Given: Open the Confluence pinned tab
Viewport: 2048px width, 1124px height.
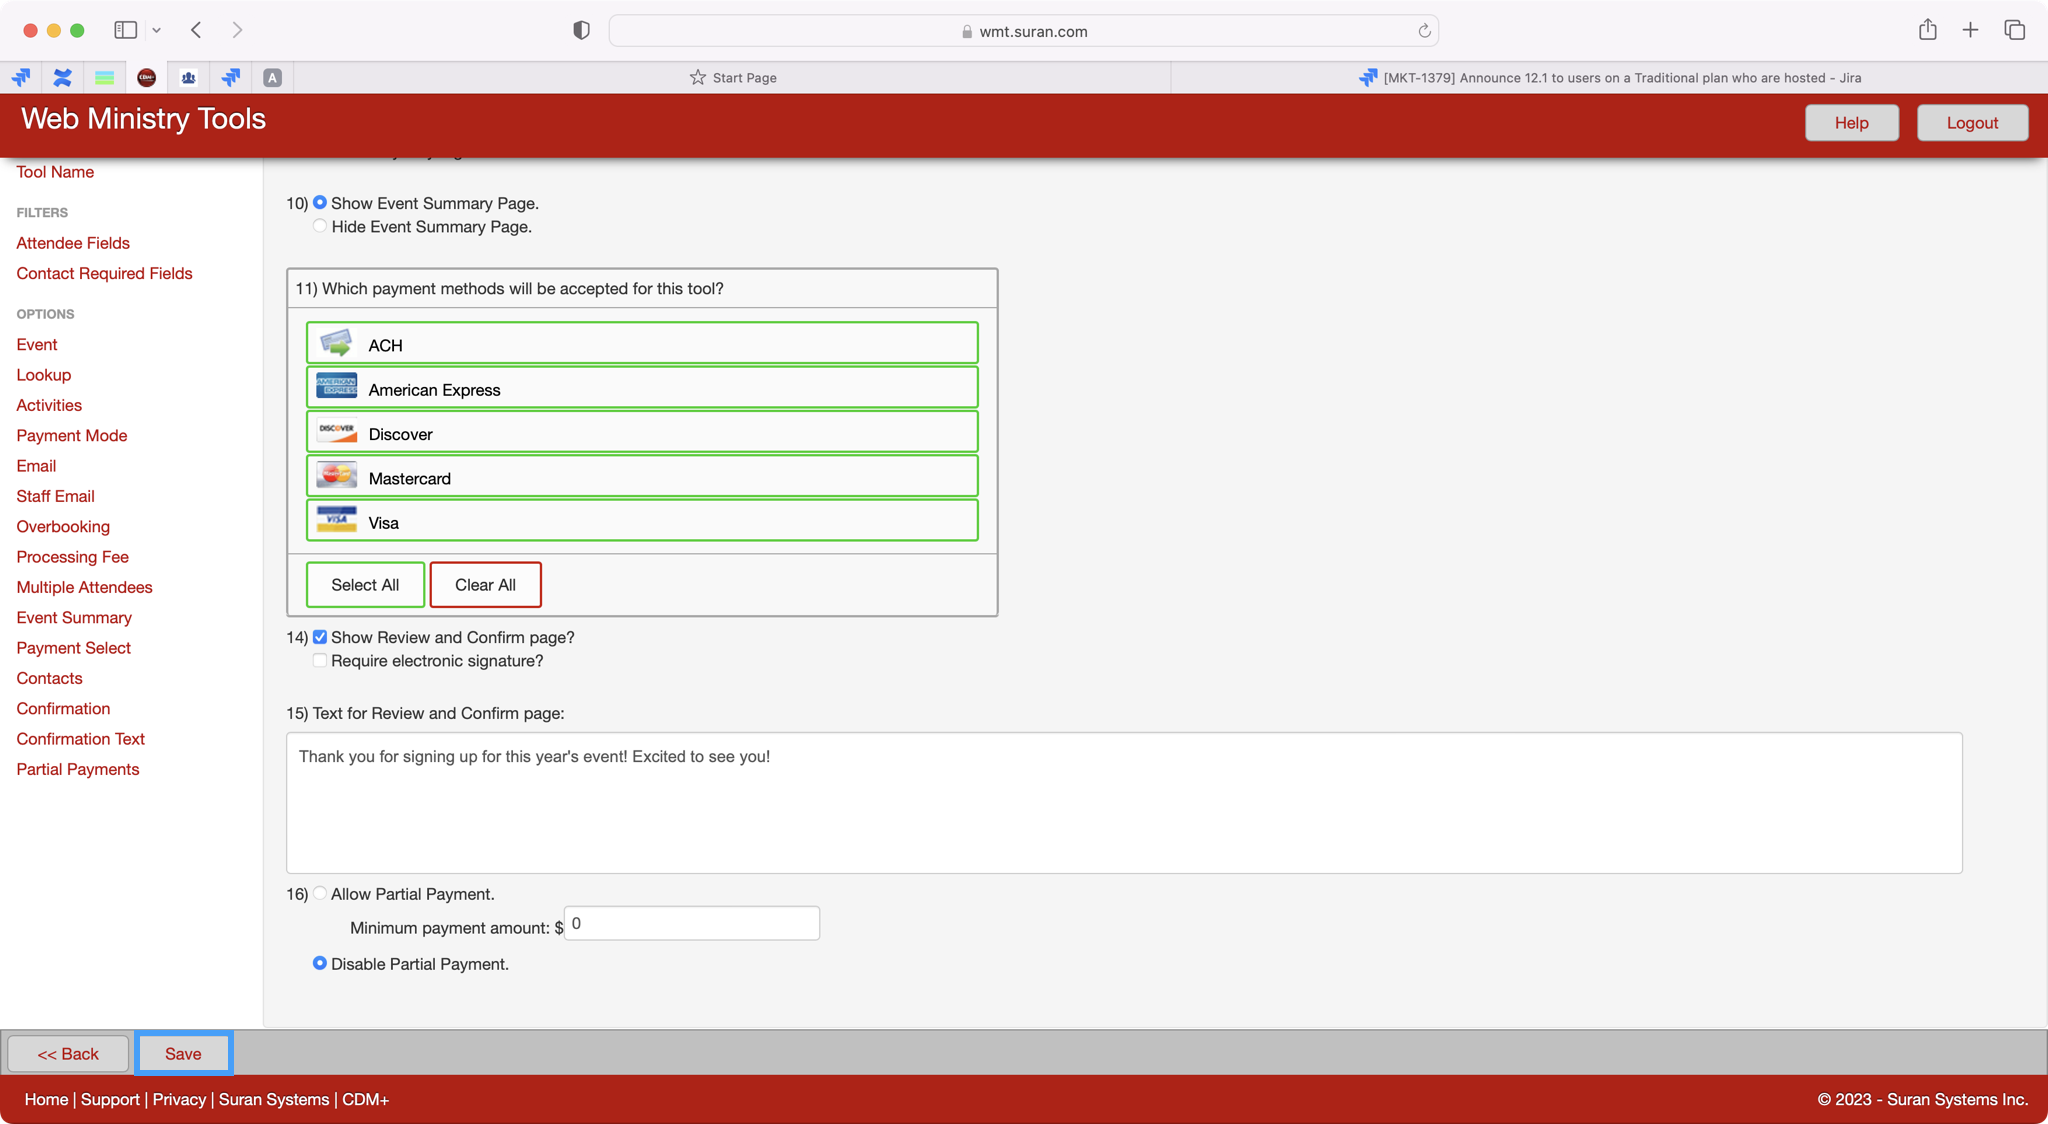Looking at the screenshot, I should click(62, 77).
